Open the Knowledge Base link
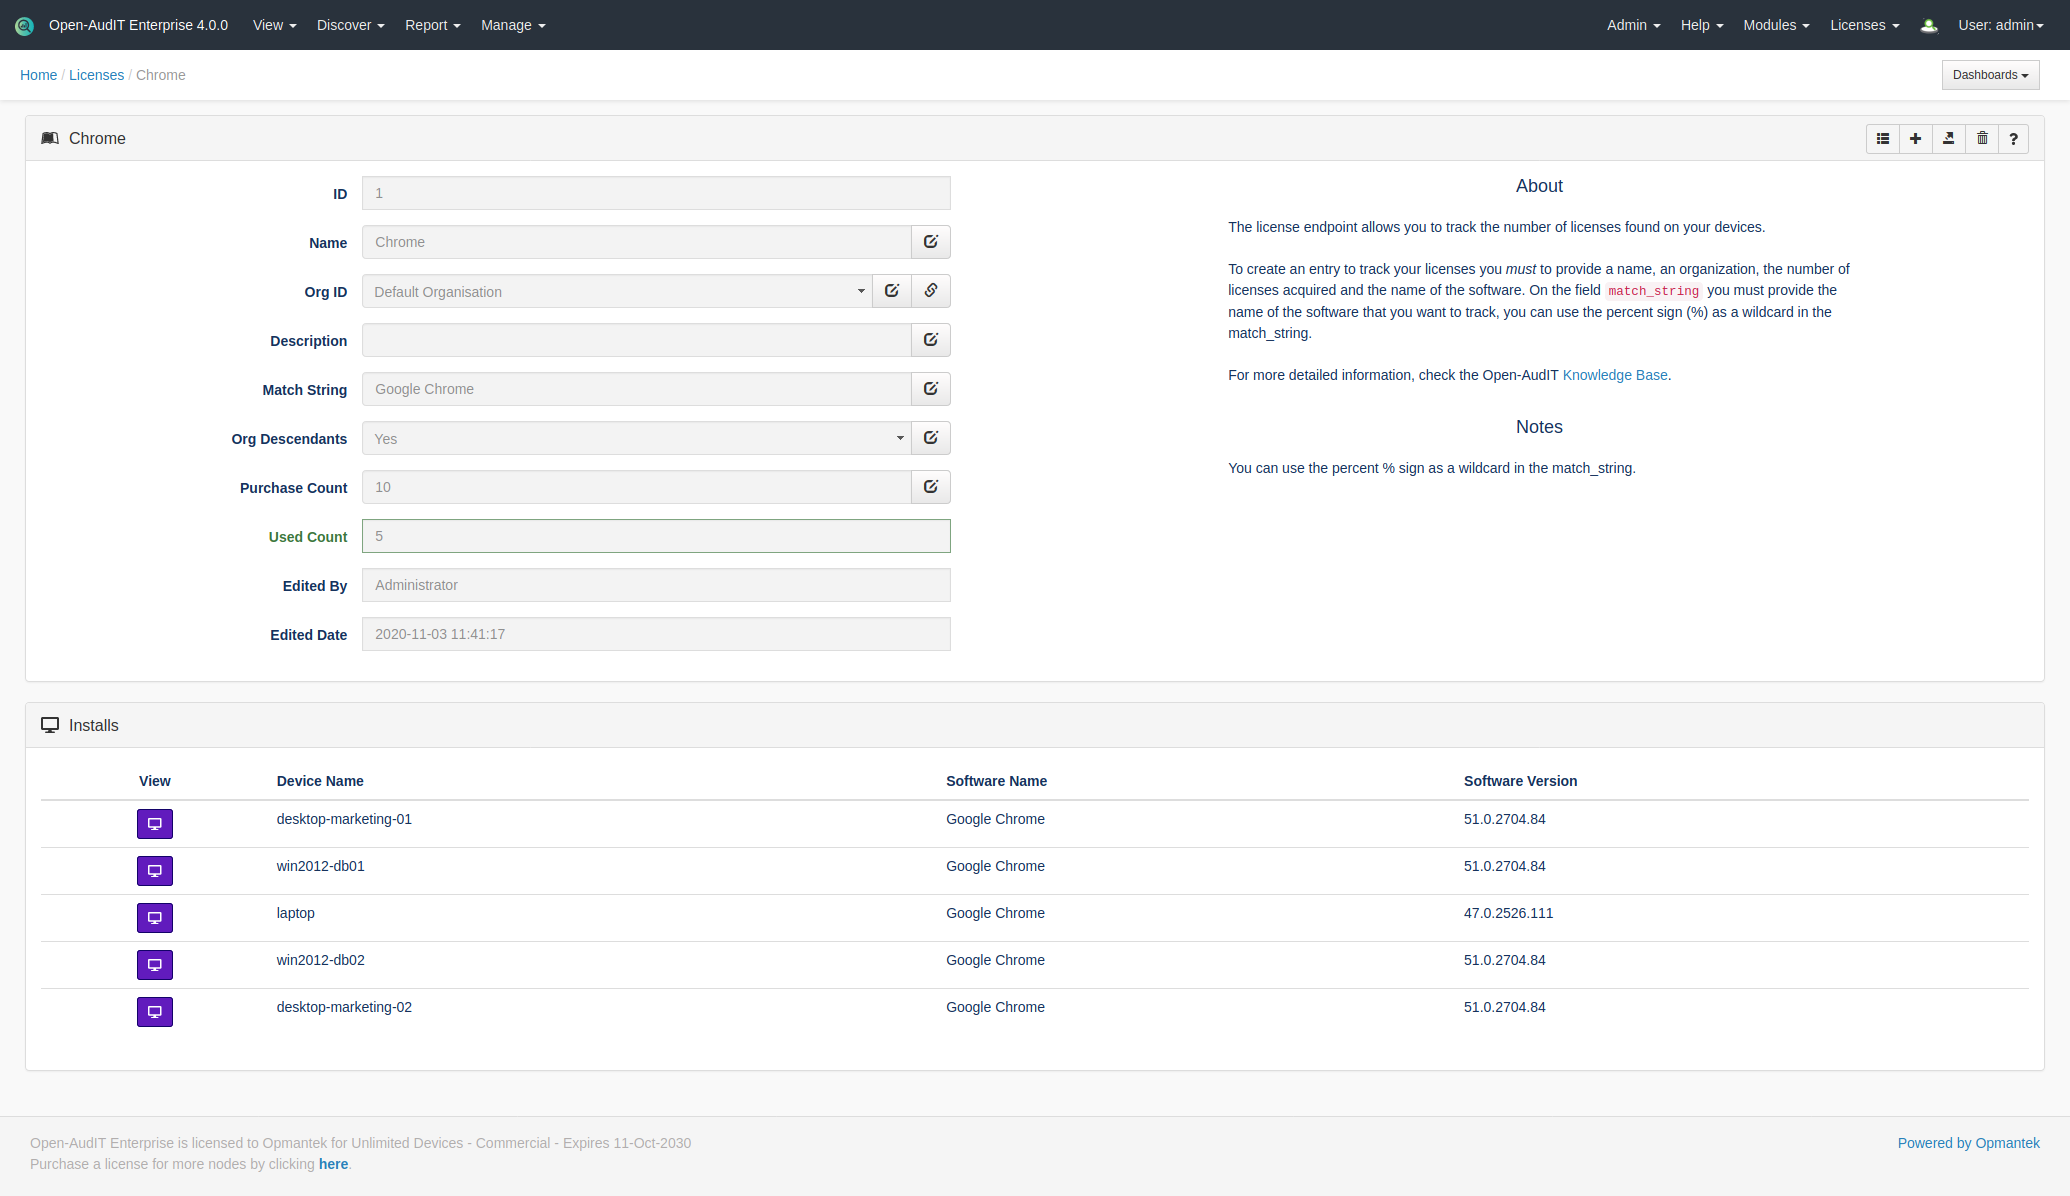 1614,375
